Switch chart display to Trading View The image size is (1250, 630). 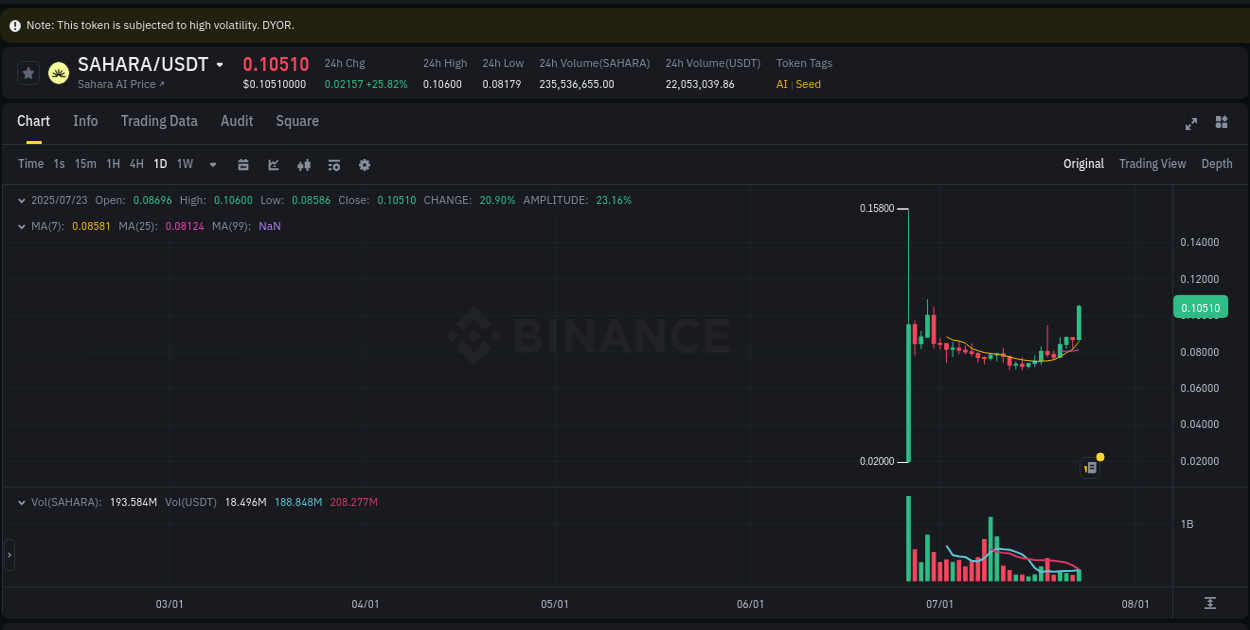click(1152, 163)
